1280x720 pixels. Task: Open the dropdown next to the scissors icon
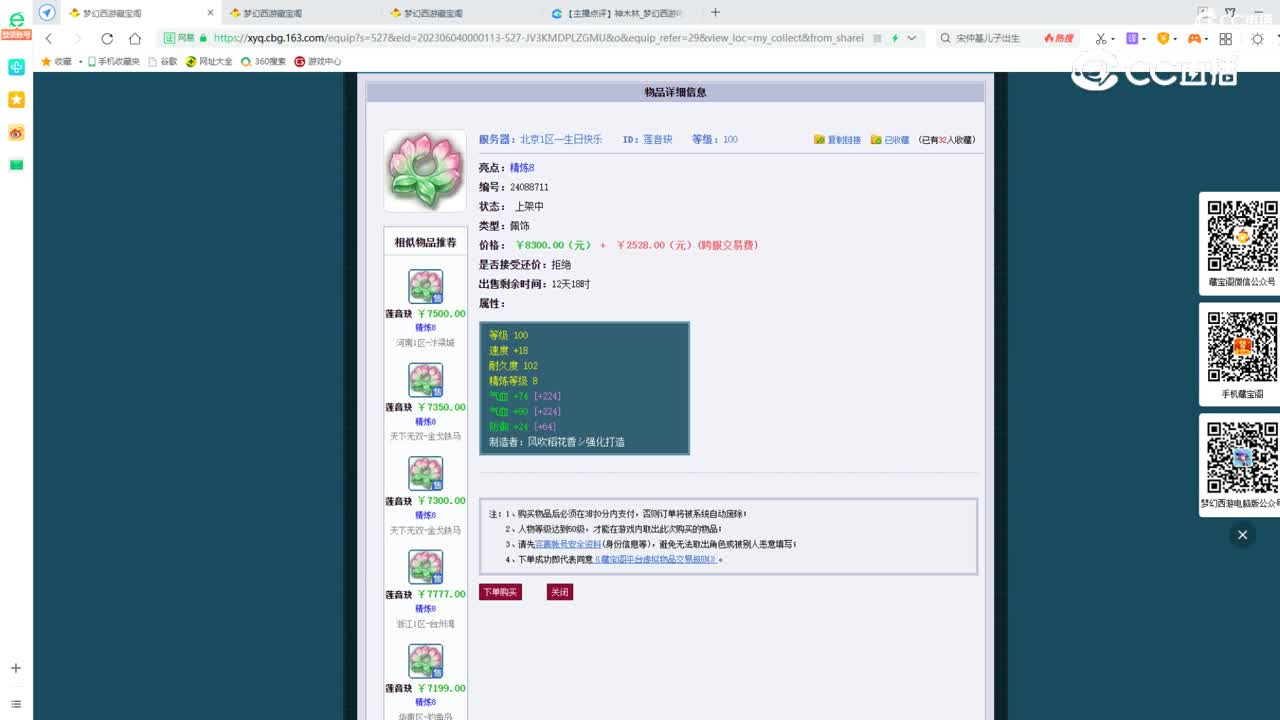pyautogui.click(x=1113, y=39)
